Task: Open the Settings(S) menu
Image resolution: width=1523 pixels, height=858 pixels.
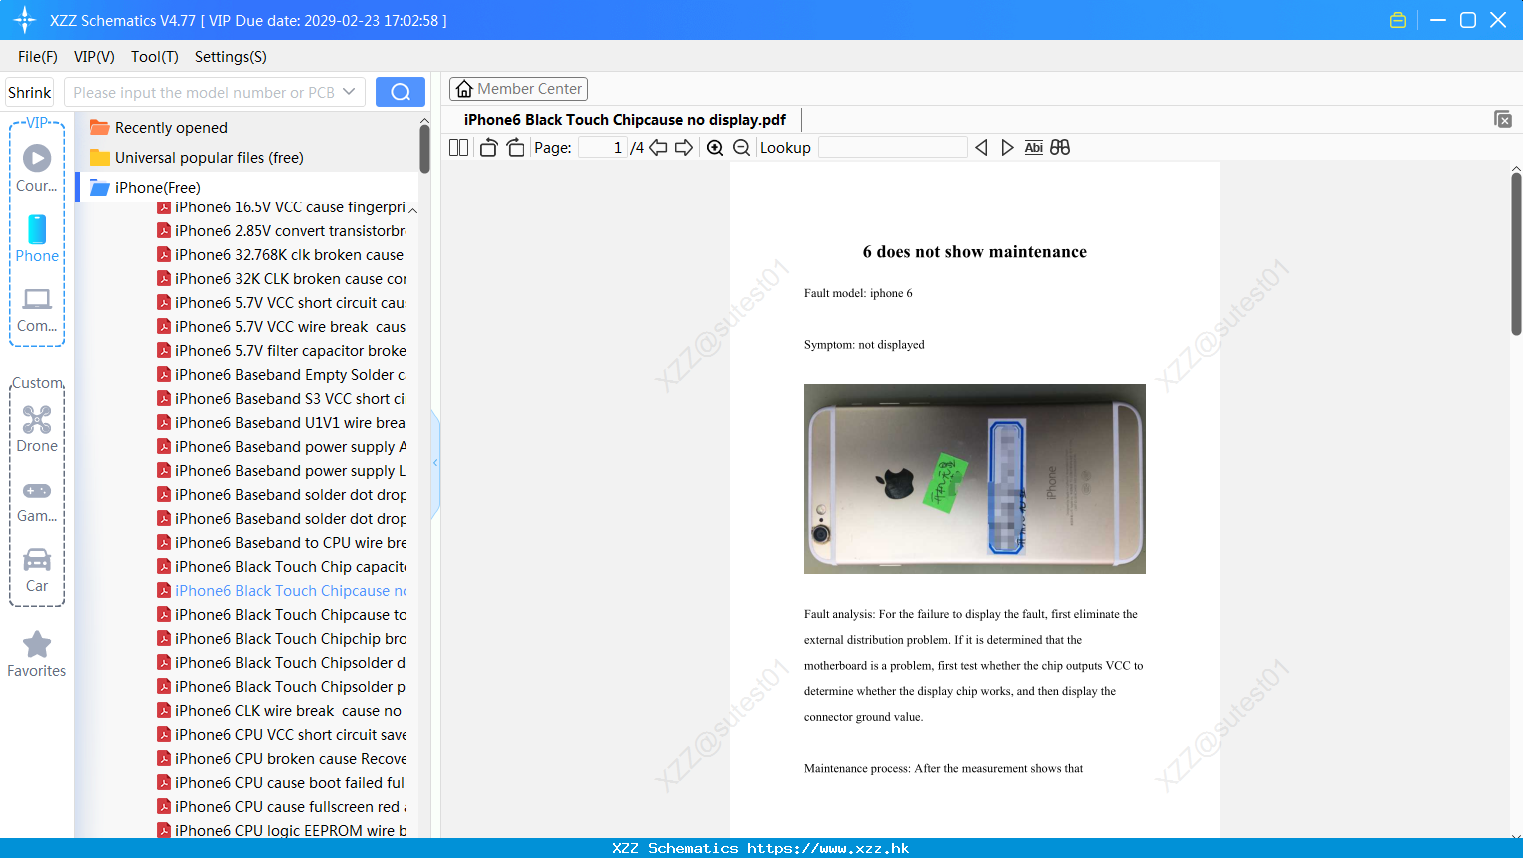Action: click(231, 57)
